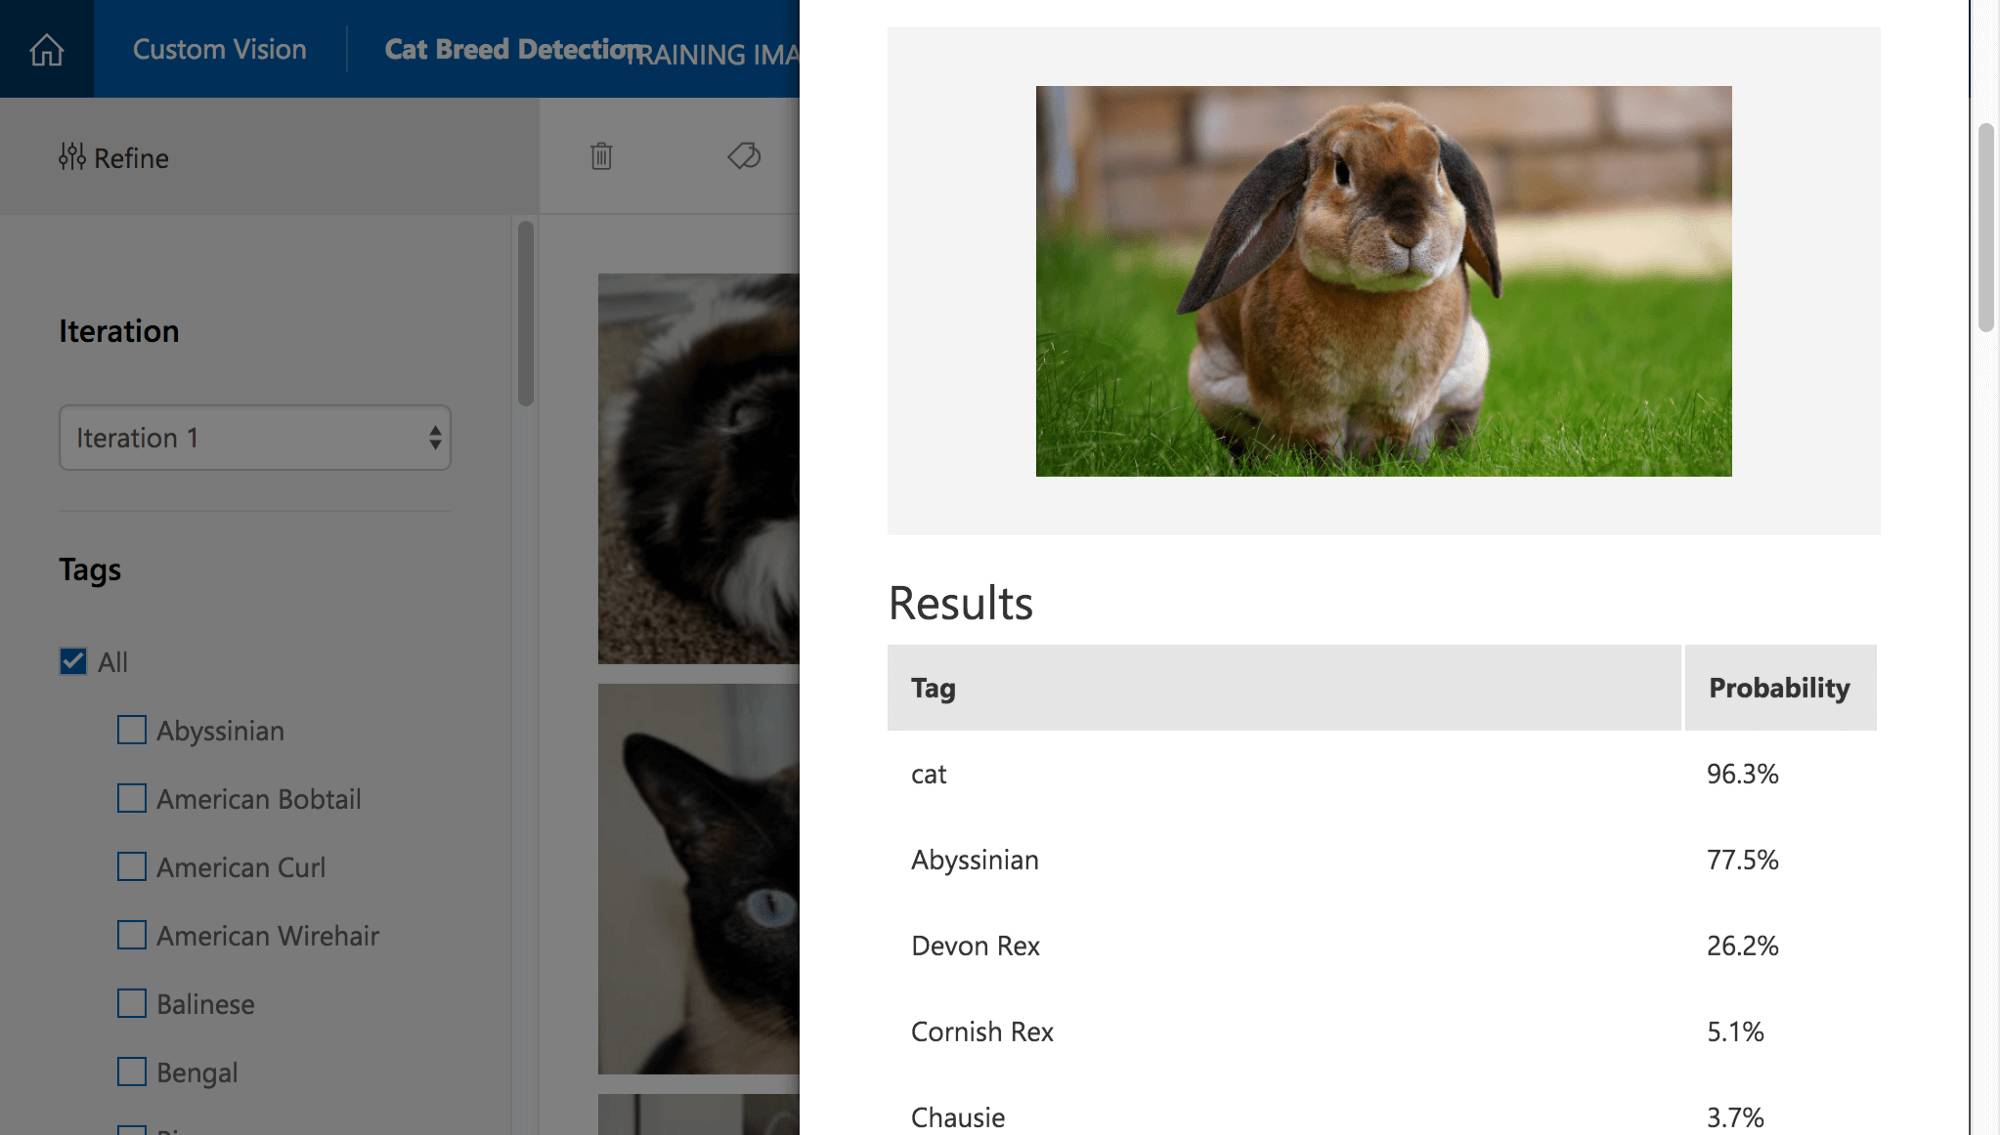Click the trash delete icon

coord(601,156)
